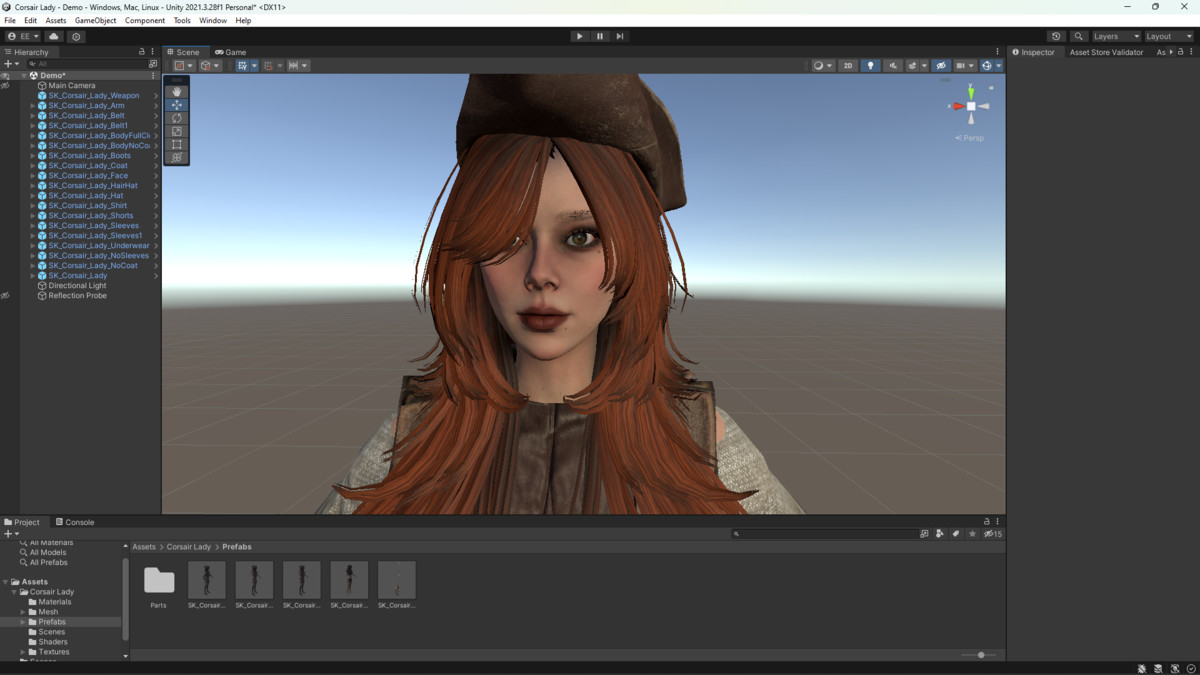
Task: Select the Rect transform tool
Action: coord(177,144)
